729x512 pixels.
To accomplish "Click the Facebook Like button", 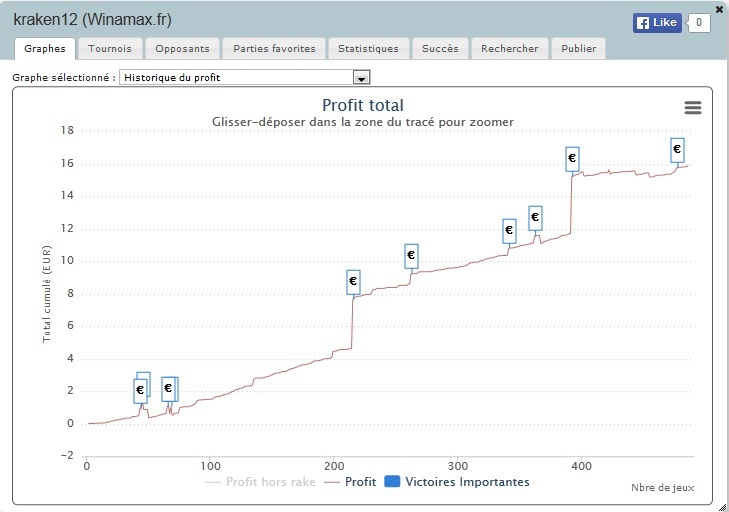I will click(x=657, y=22).
